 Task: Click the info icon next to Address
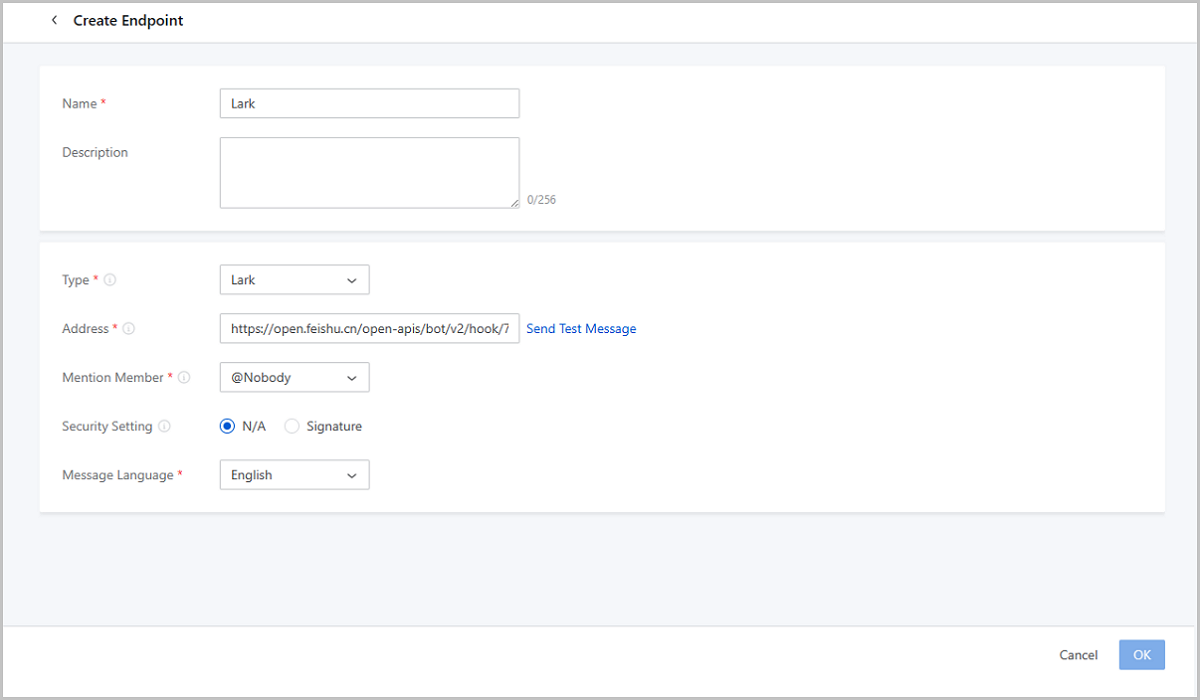(x=129, y=328)
